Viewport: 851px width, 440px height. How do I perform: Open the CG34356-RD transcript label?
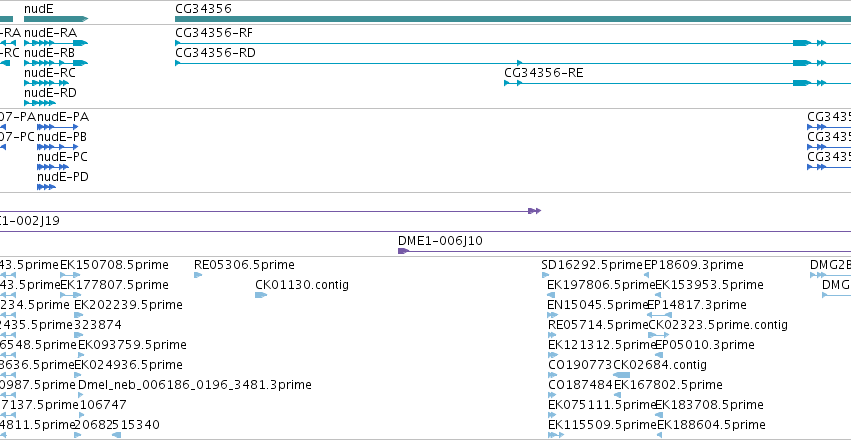coord(215,53)
